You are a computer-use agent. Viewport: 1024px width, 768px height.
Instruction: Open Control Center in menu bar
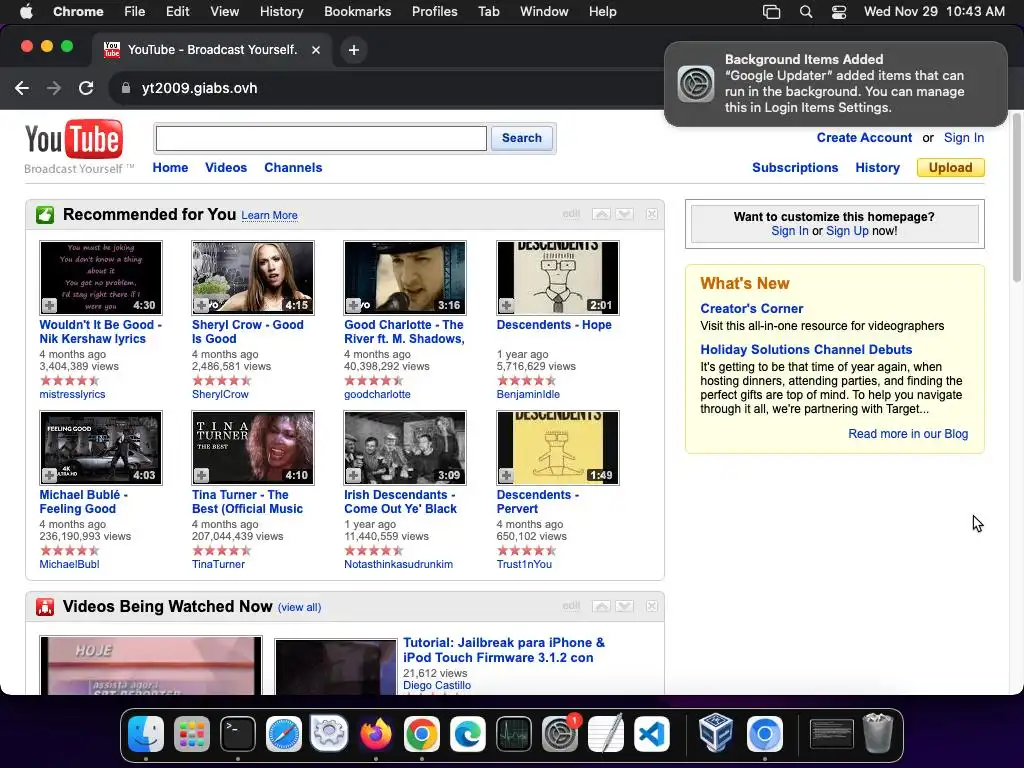click(839, 12)
